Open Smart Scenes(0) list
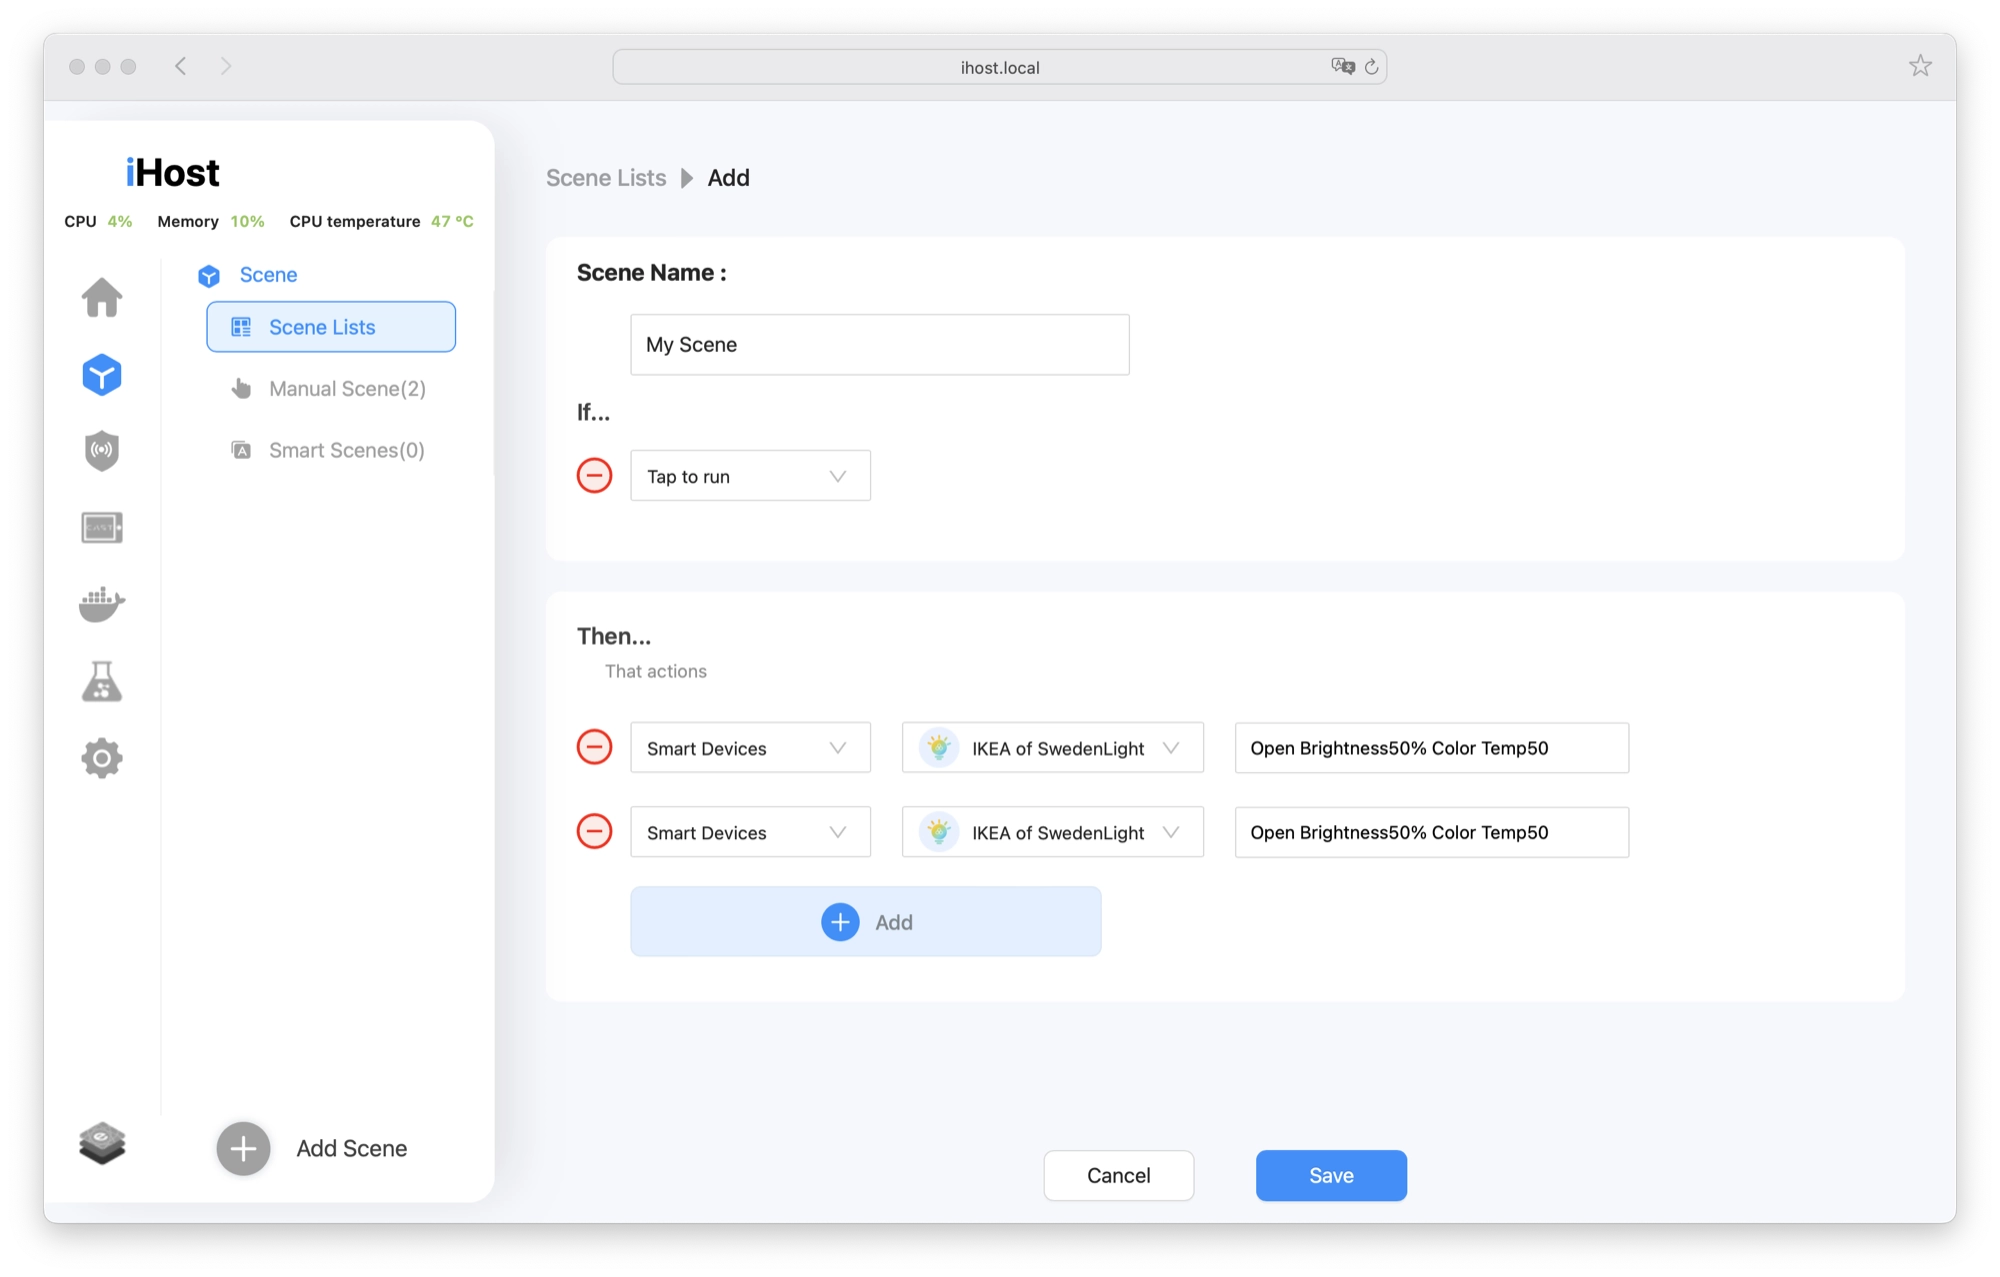This screenshot has width=2000, height=1277. (346, 450)
